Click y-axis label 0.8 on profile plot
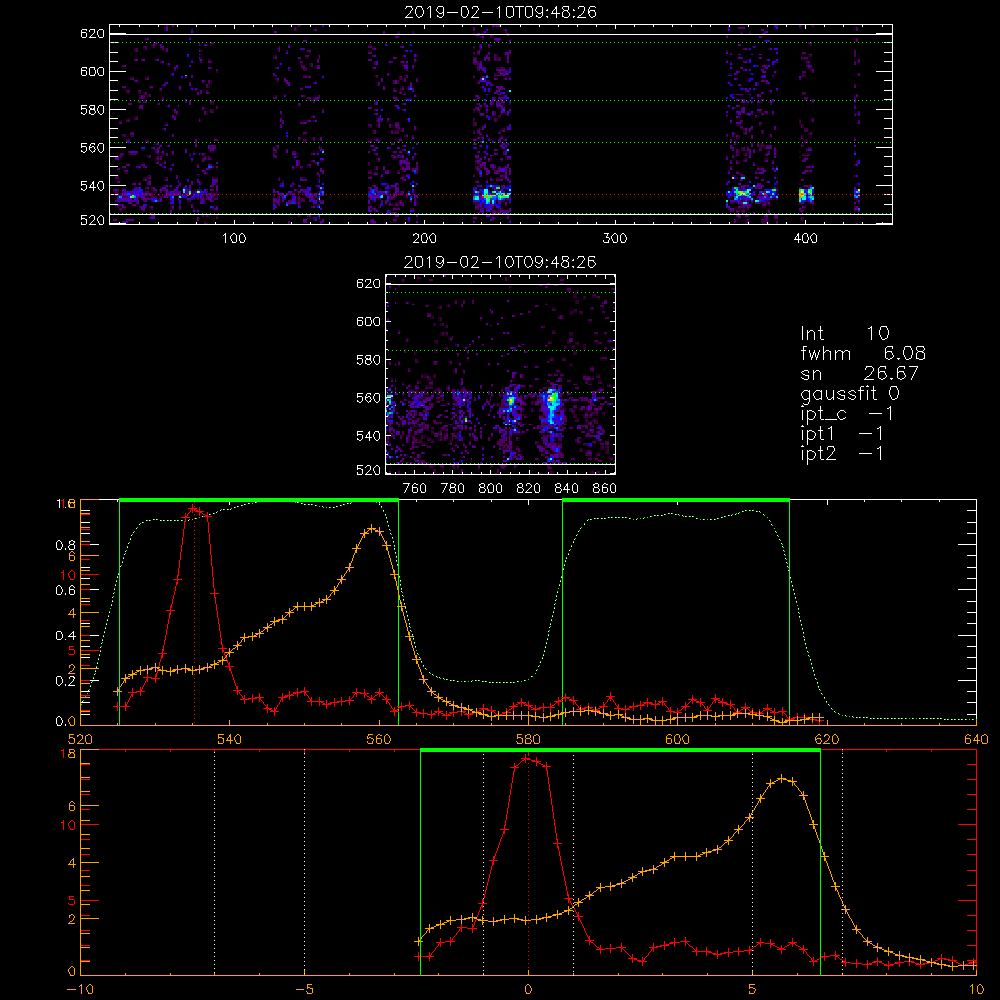This screenshot has width=1000, height=1000. pyautogui.click(x=66, y=545)
